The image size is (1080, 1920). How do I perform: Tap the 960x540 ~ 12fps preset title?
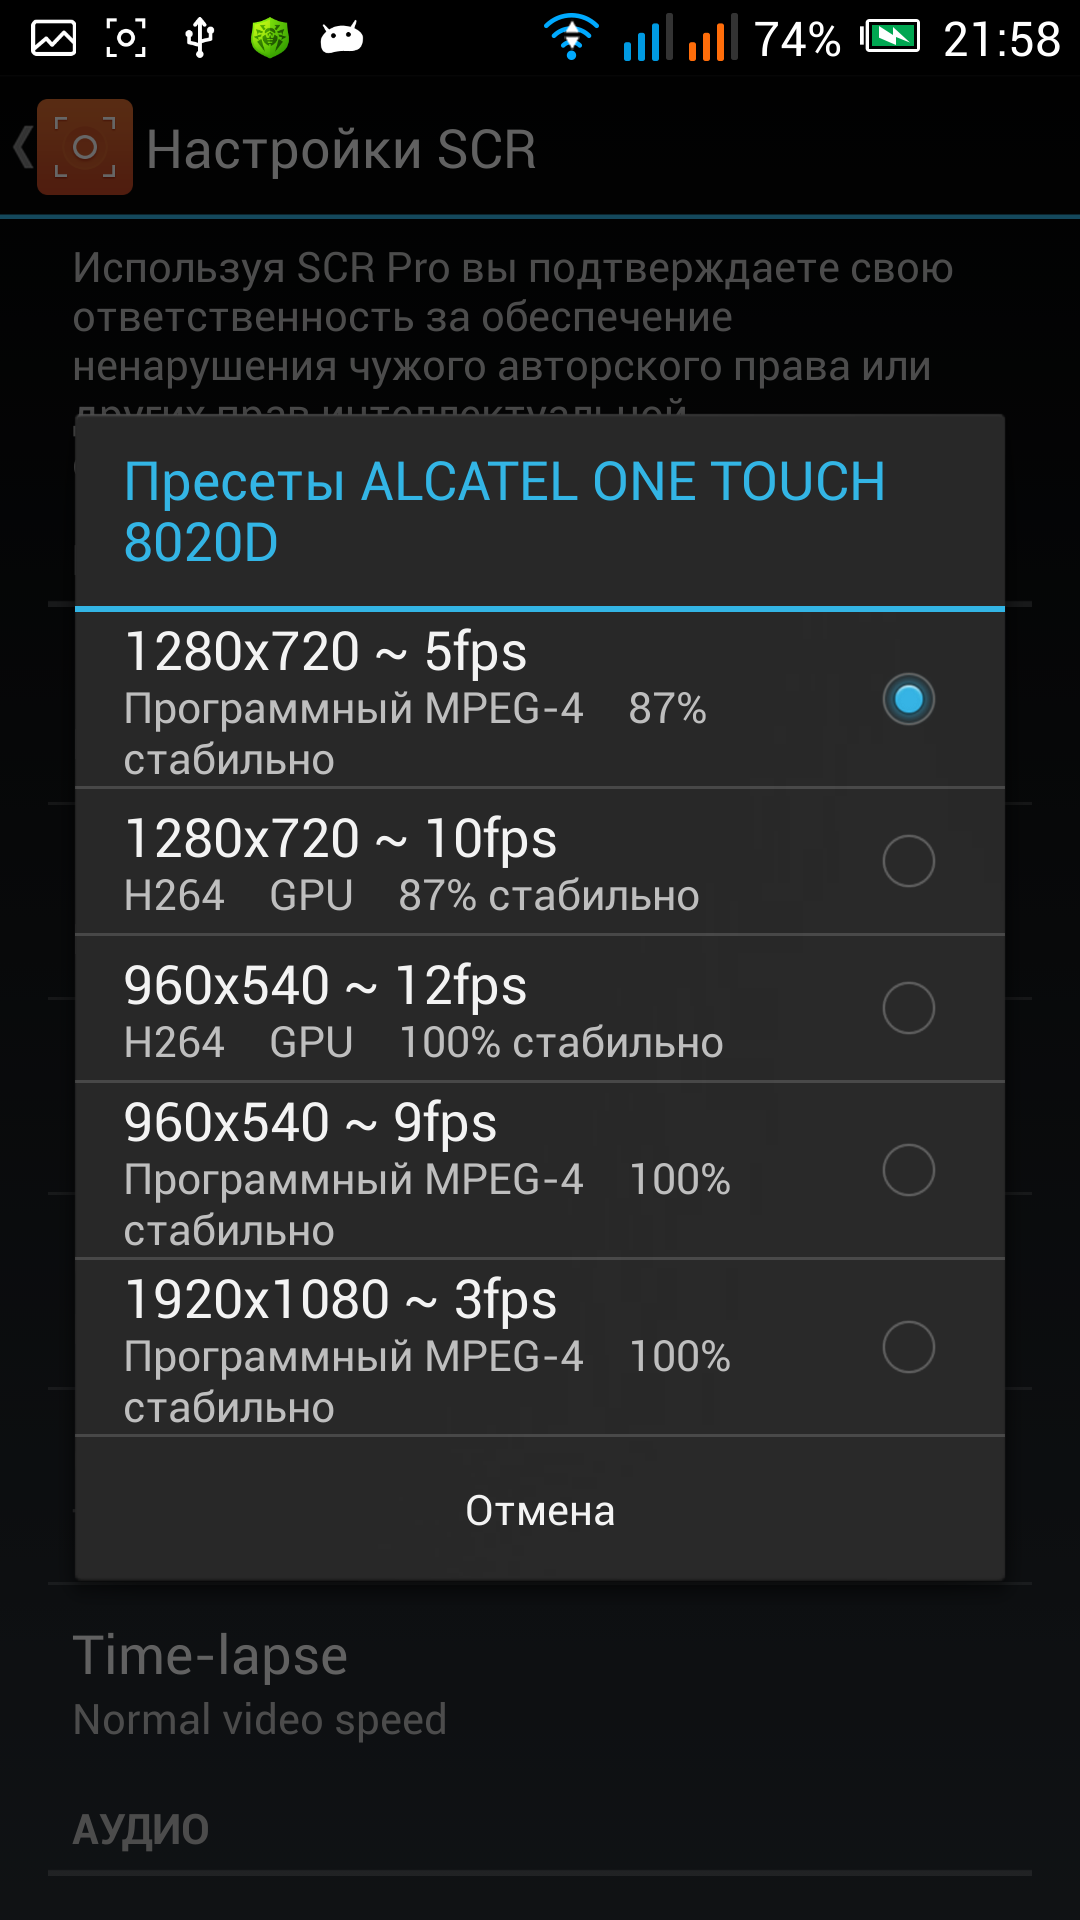tap(325, 986)
